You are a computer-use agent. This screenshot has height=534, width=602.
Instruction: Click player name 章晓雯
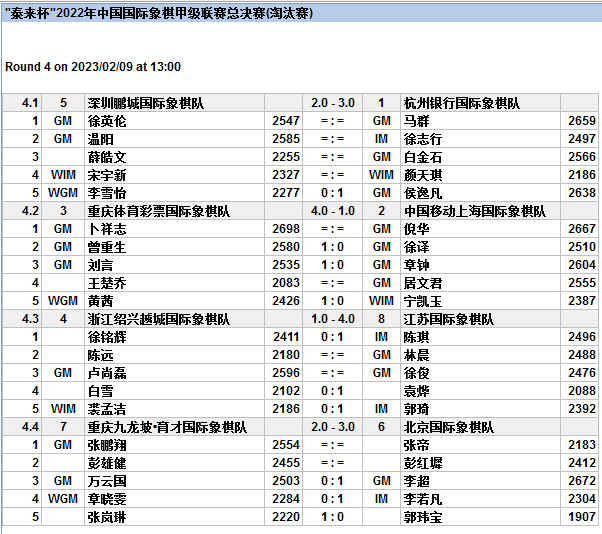point(107,499)
